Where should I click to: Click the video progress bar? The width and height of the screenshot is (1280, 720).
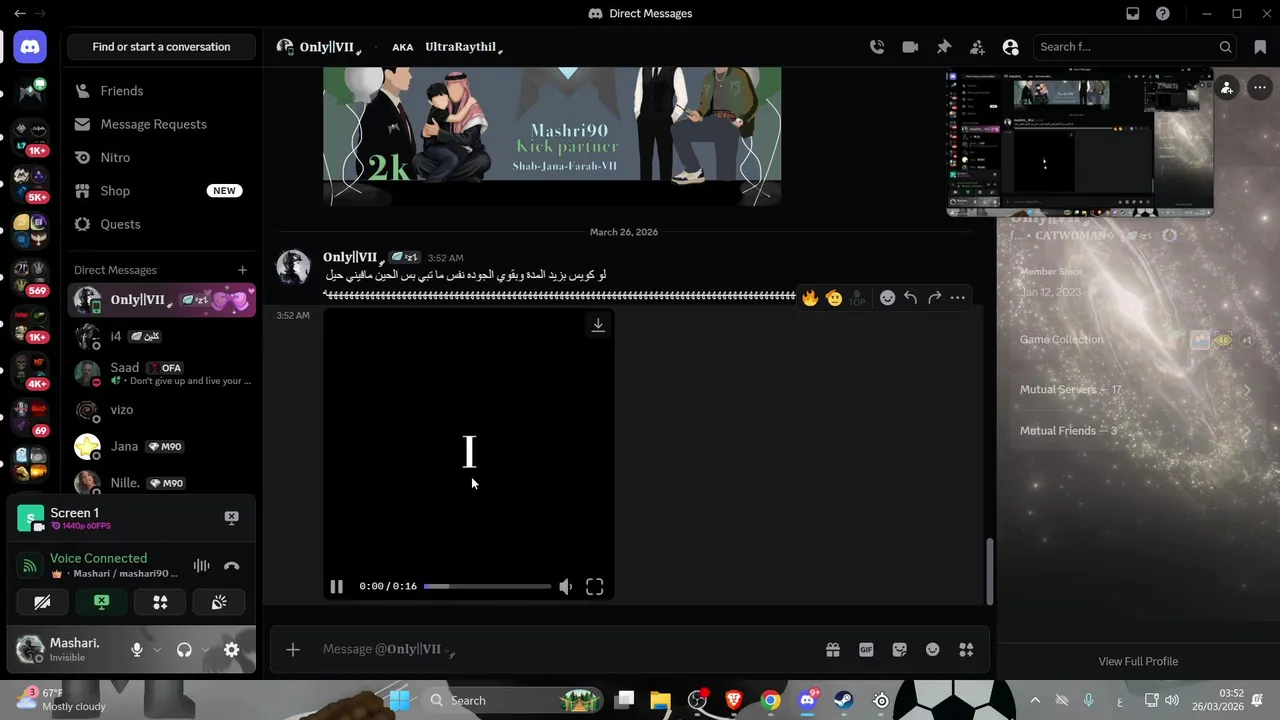(487, 587)
